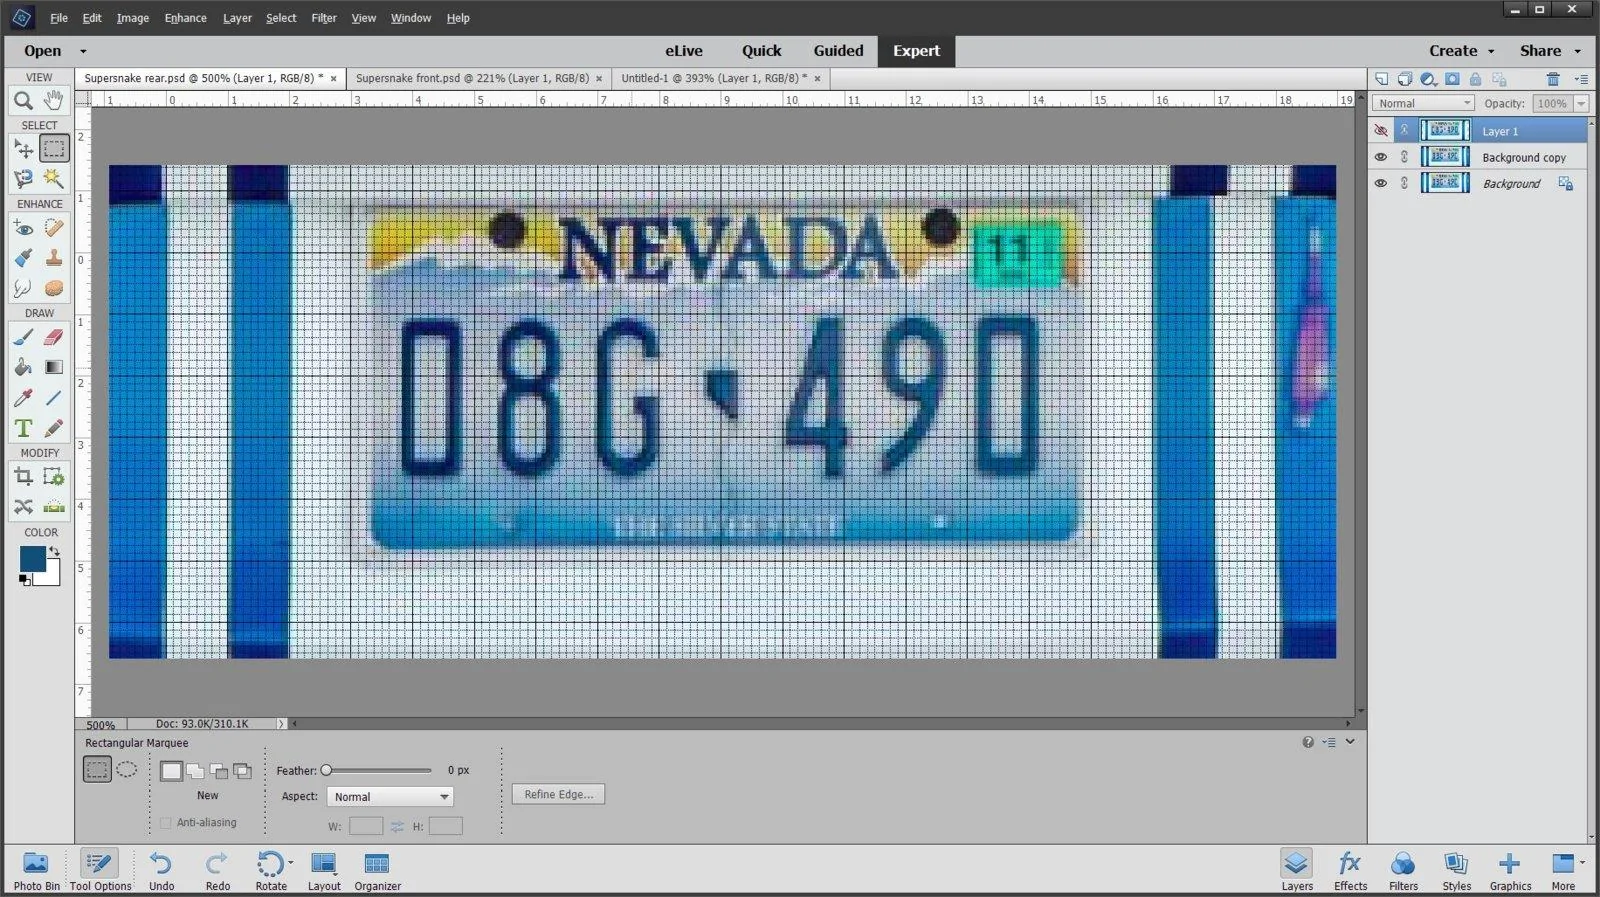The height and width of the screenshot is (897, 1600).
Task: Open the Filter menu
Action: click(x=323, y=18)
